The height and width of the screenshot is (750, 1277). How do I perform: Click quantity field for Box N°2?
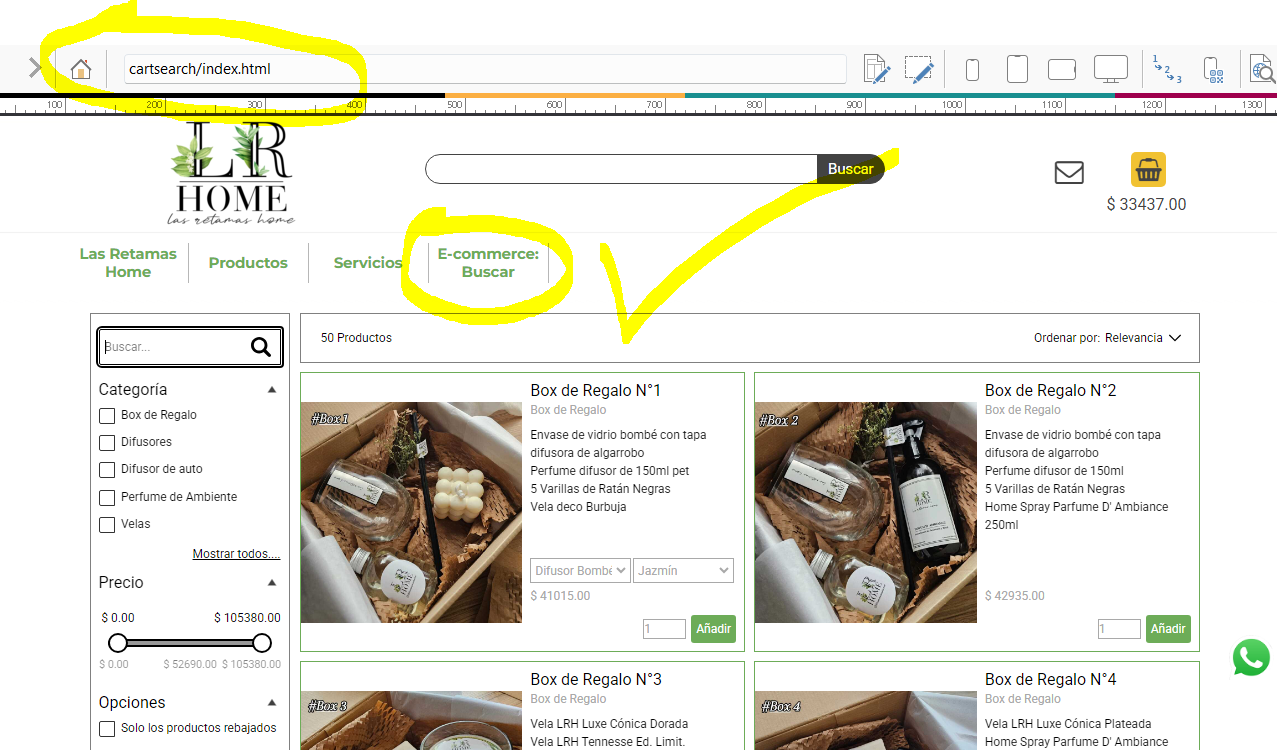pyautogui.click(x=1119, y=629)
